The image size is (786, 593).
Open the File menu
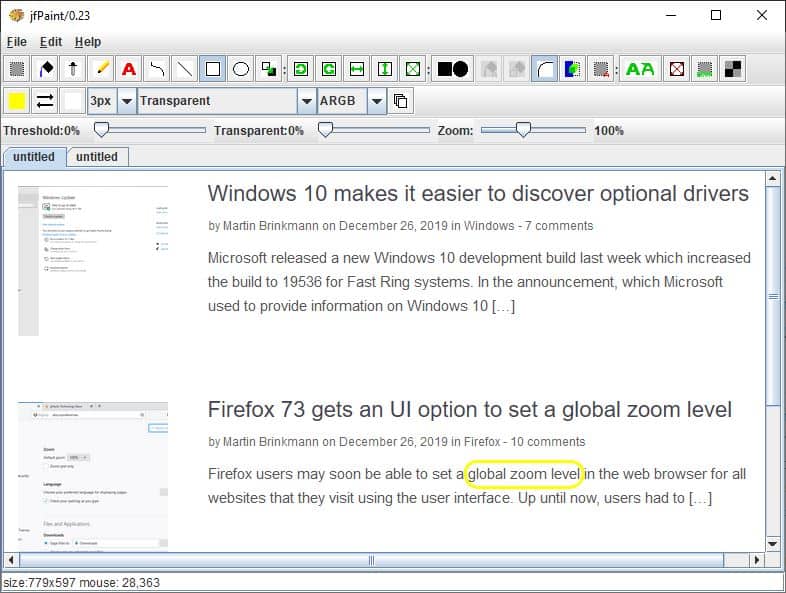[x=17, y=42]
